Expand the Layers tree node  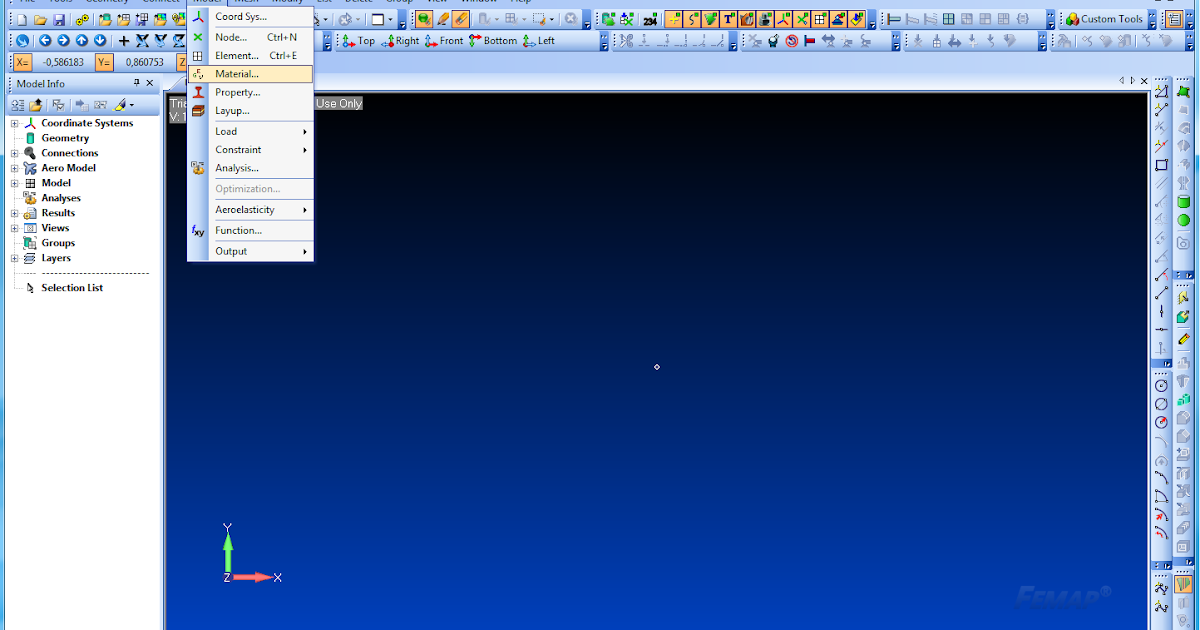13,257
